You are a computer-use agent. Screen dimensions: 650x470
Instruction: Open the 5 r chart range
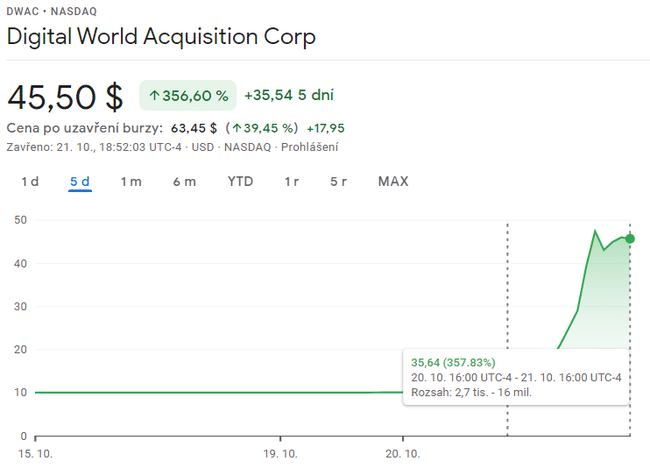point(339,182)
